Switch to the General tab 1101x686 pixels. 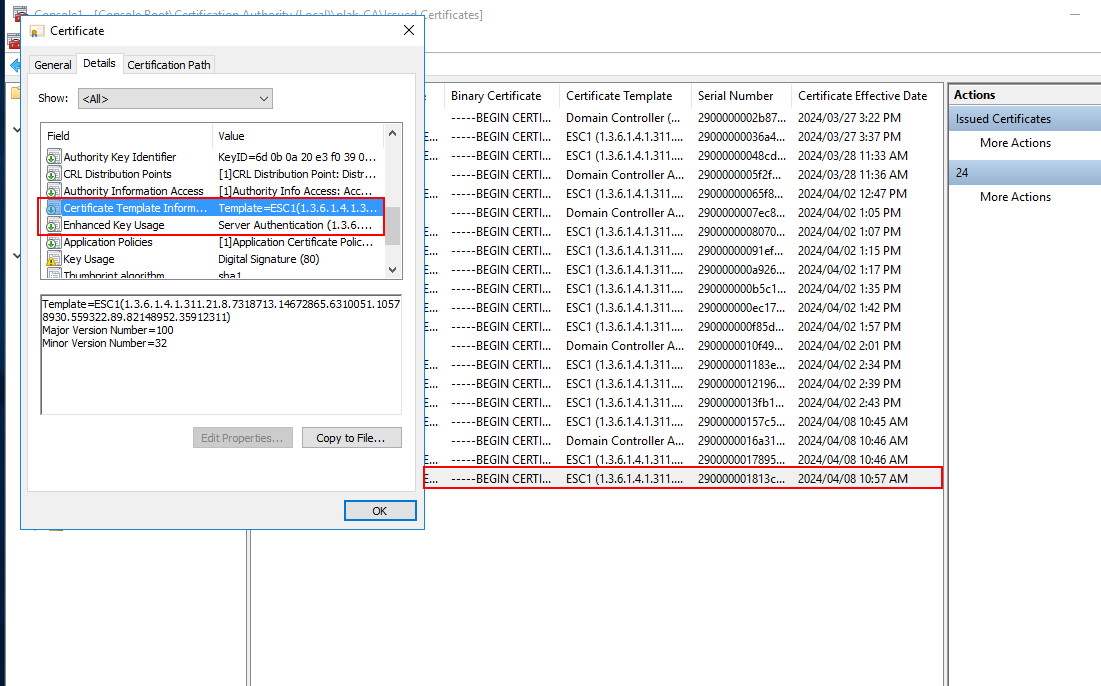coord(53,65)
